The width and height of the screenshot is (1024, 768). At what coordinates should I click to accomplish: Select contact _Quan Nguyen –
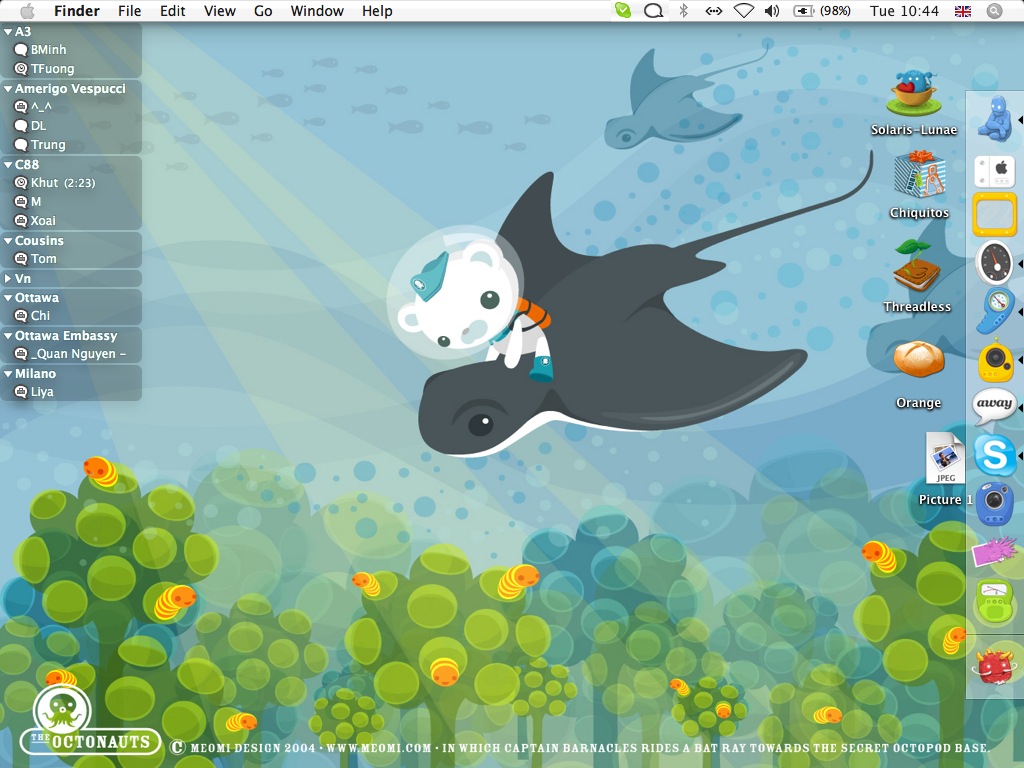[x=71, y=354]
